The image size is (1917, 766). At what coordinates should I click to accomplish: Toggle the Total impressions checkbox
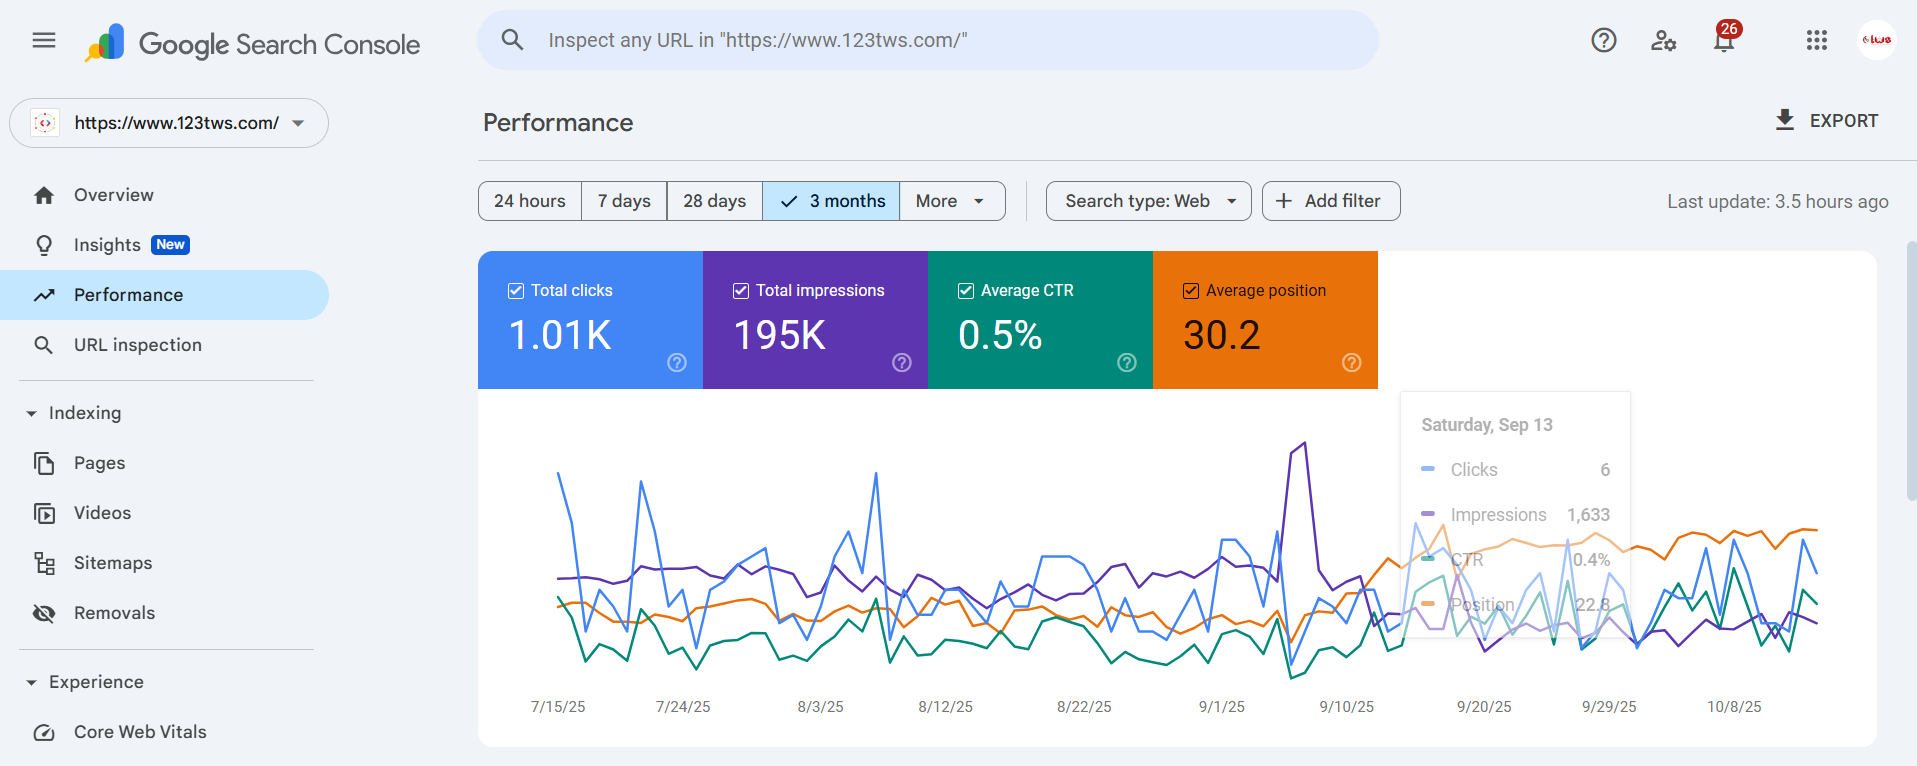pyautogui.click(x=741, y=291)
